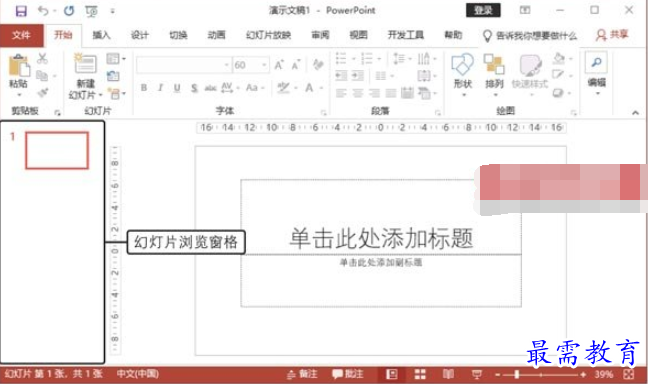The image size is (648, 384).
Task: Cut the selection with the scissors icon
Action: pos(42,58)
